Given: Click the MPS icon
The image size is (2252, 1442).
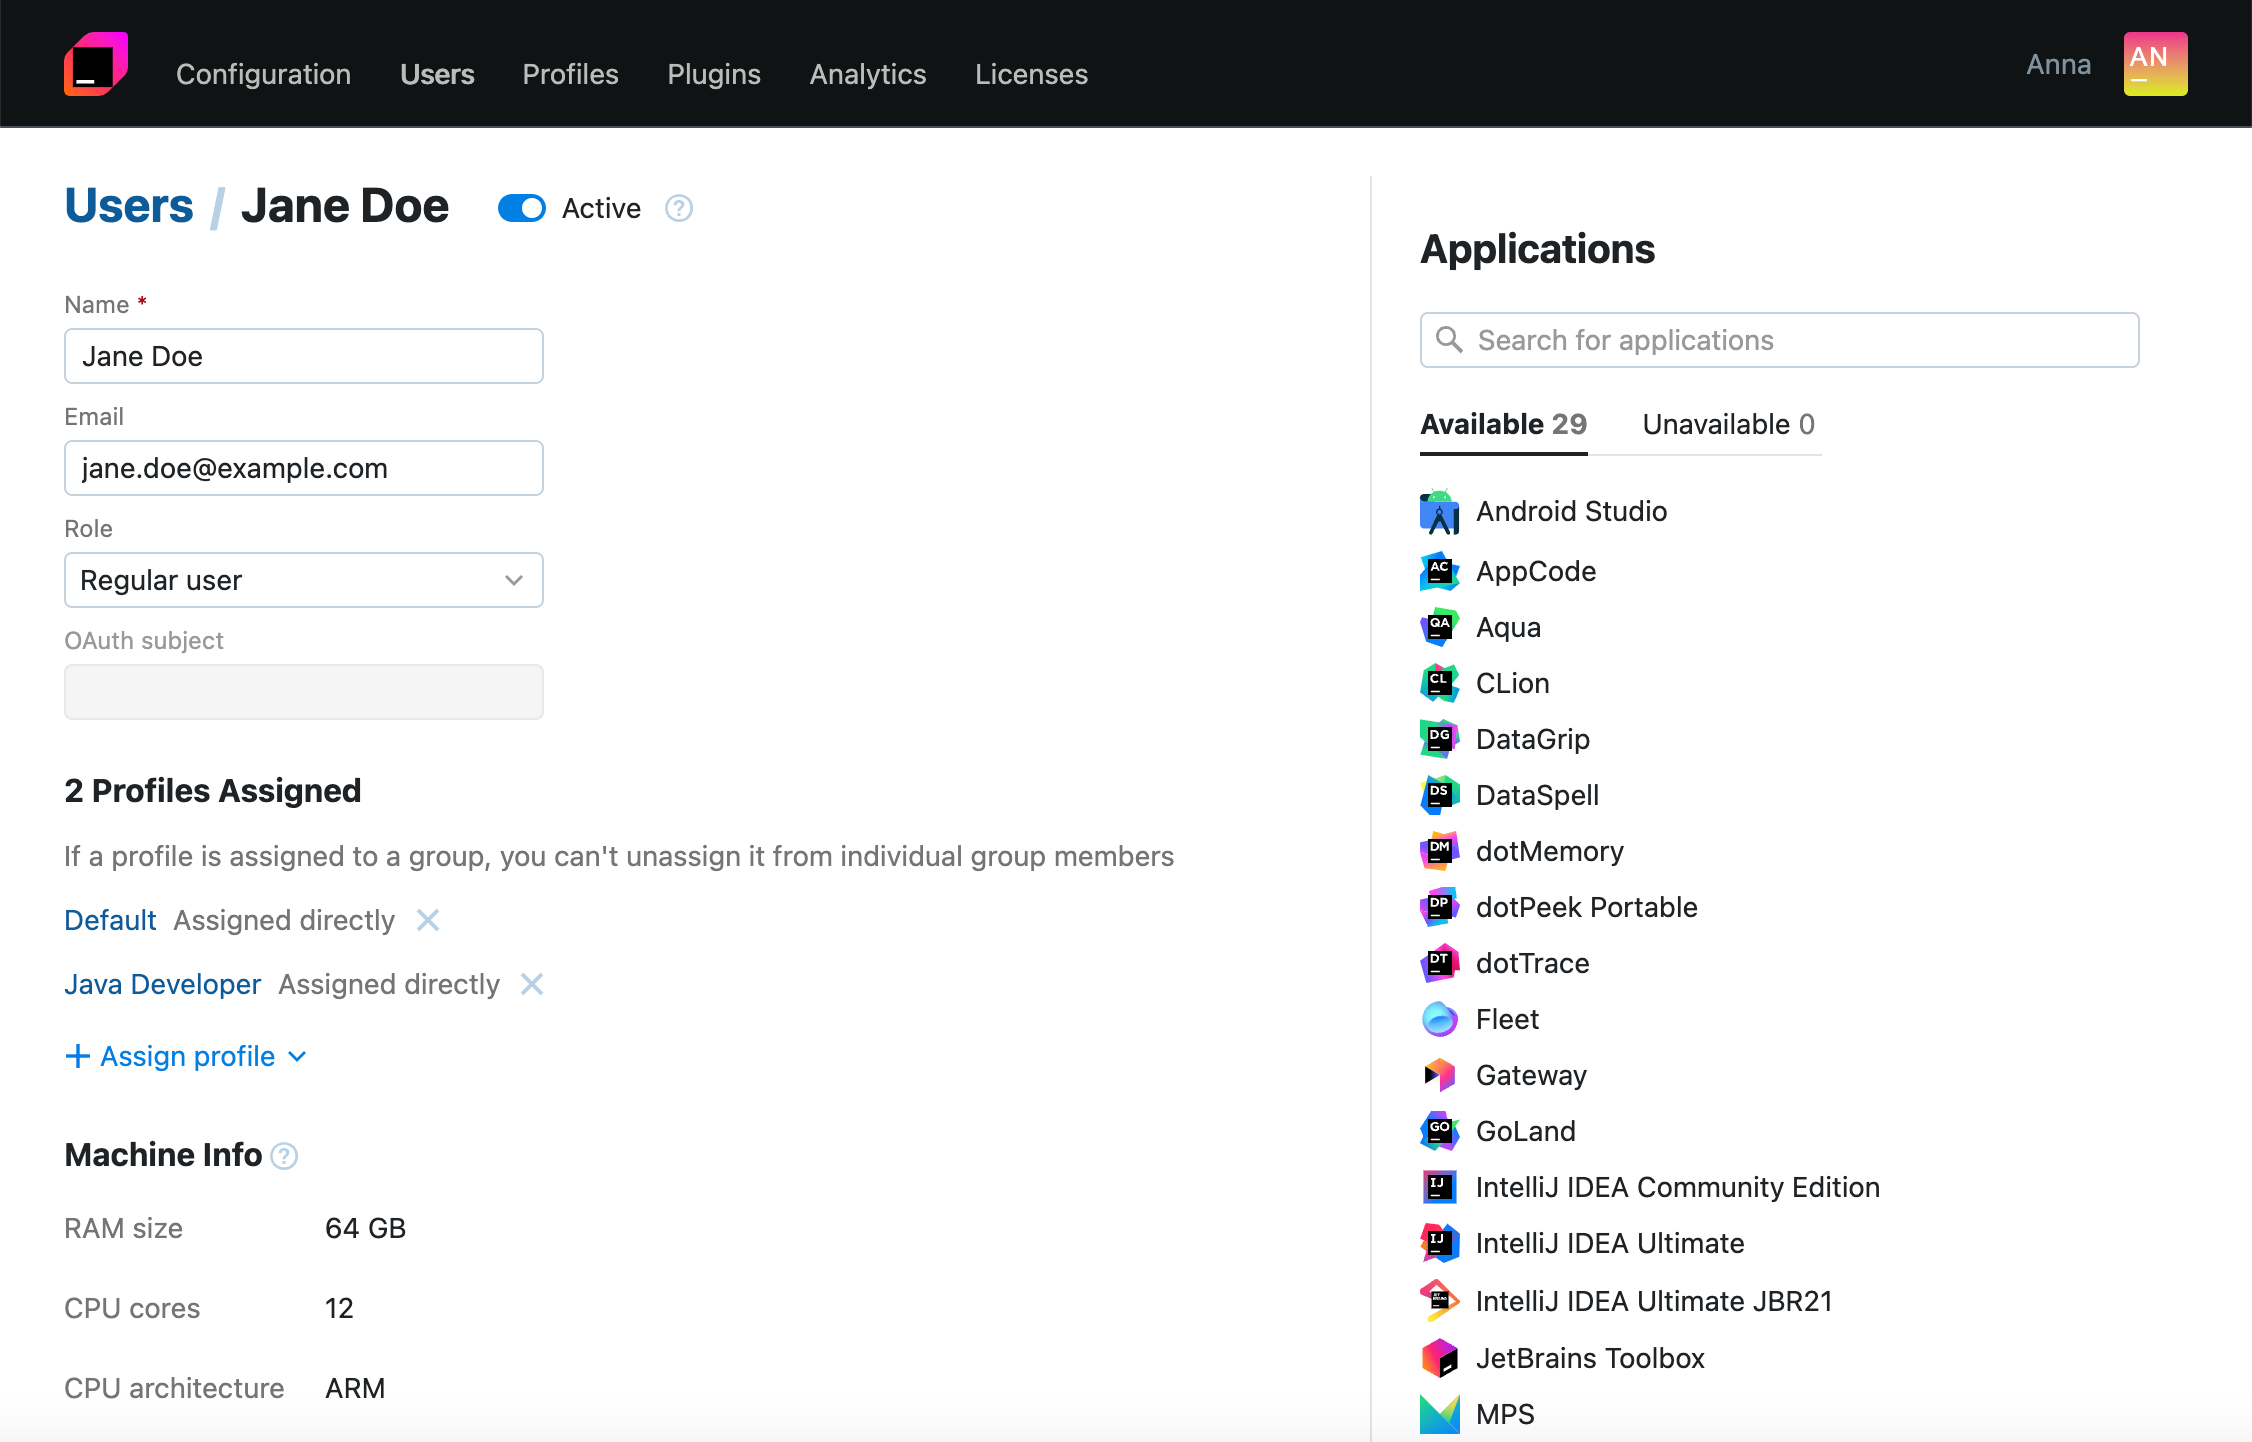Looking at the screenshot, I should tap(1440, 1414).
